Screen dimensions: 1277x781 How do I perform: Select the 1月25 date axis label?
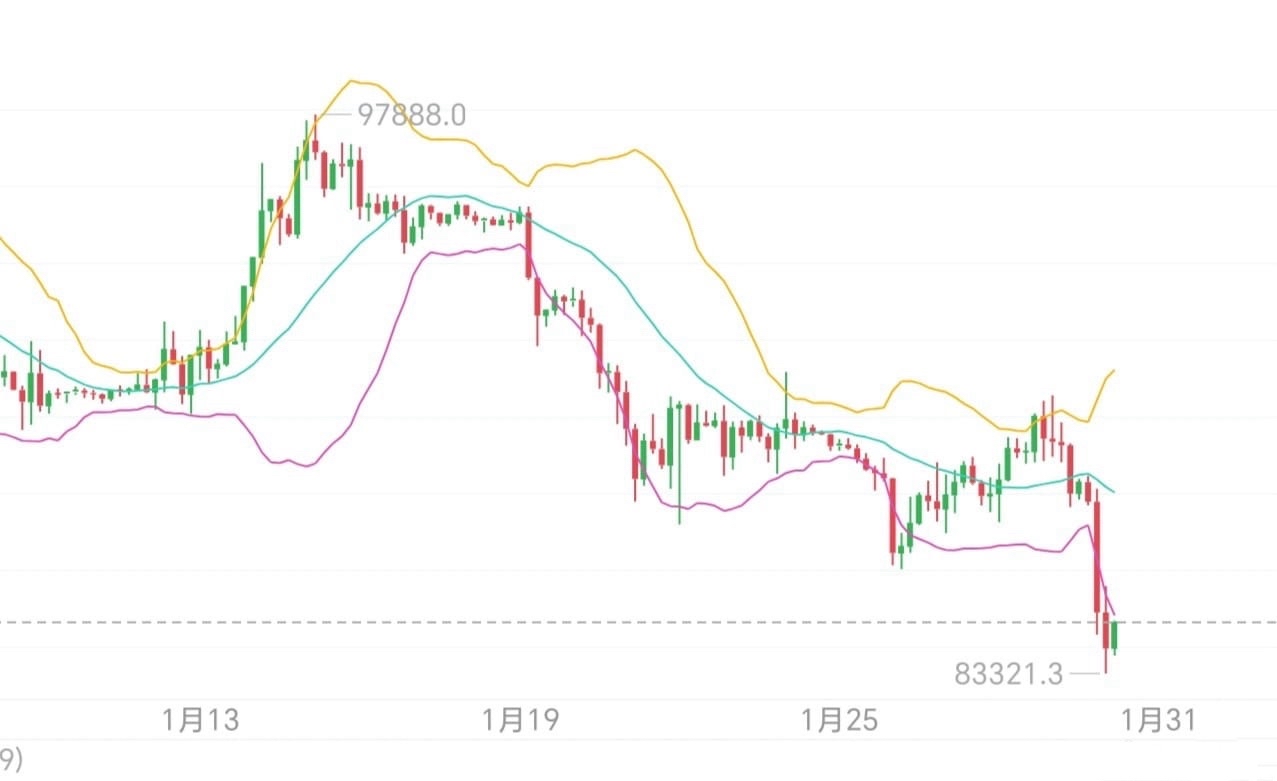point(842,719)
